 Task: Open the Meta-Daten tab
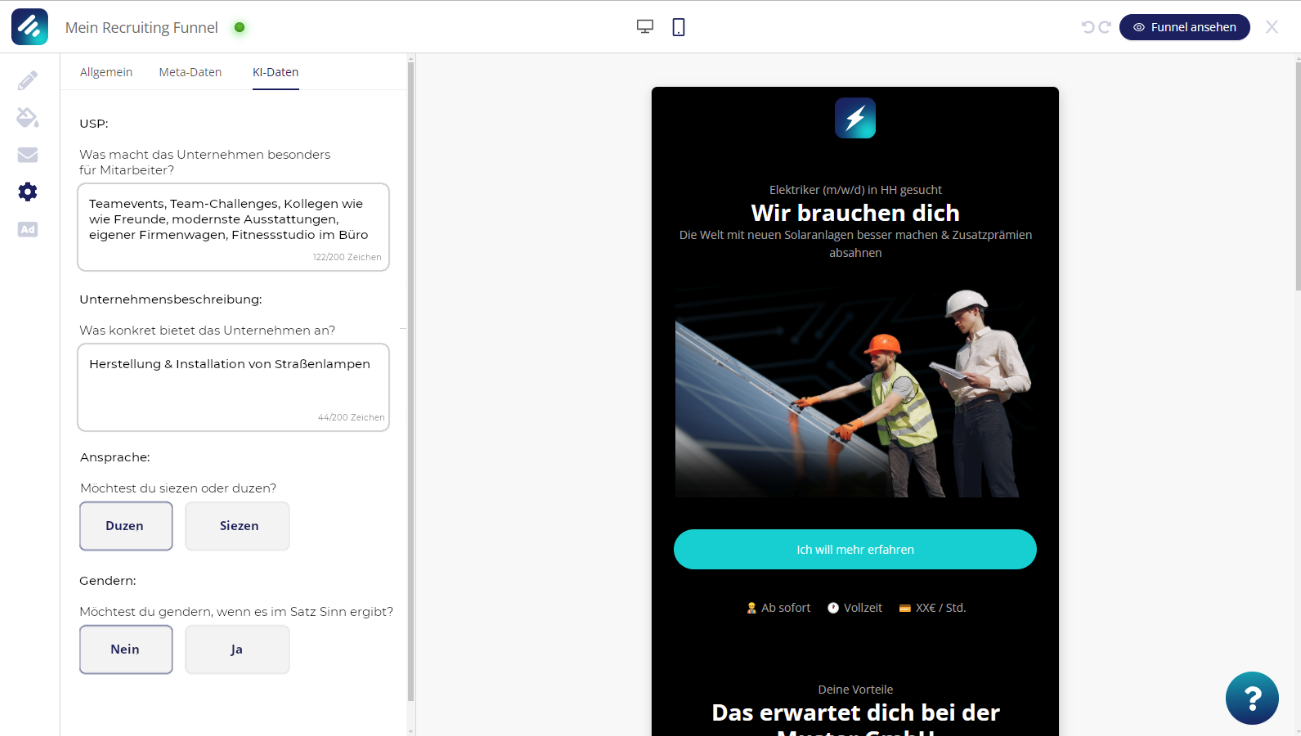point(190,72)
